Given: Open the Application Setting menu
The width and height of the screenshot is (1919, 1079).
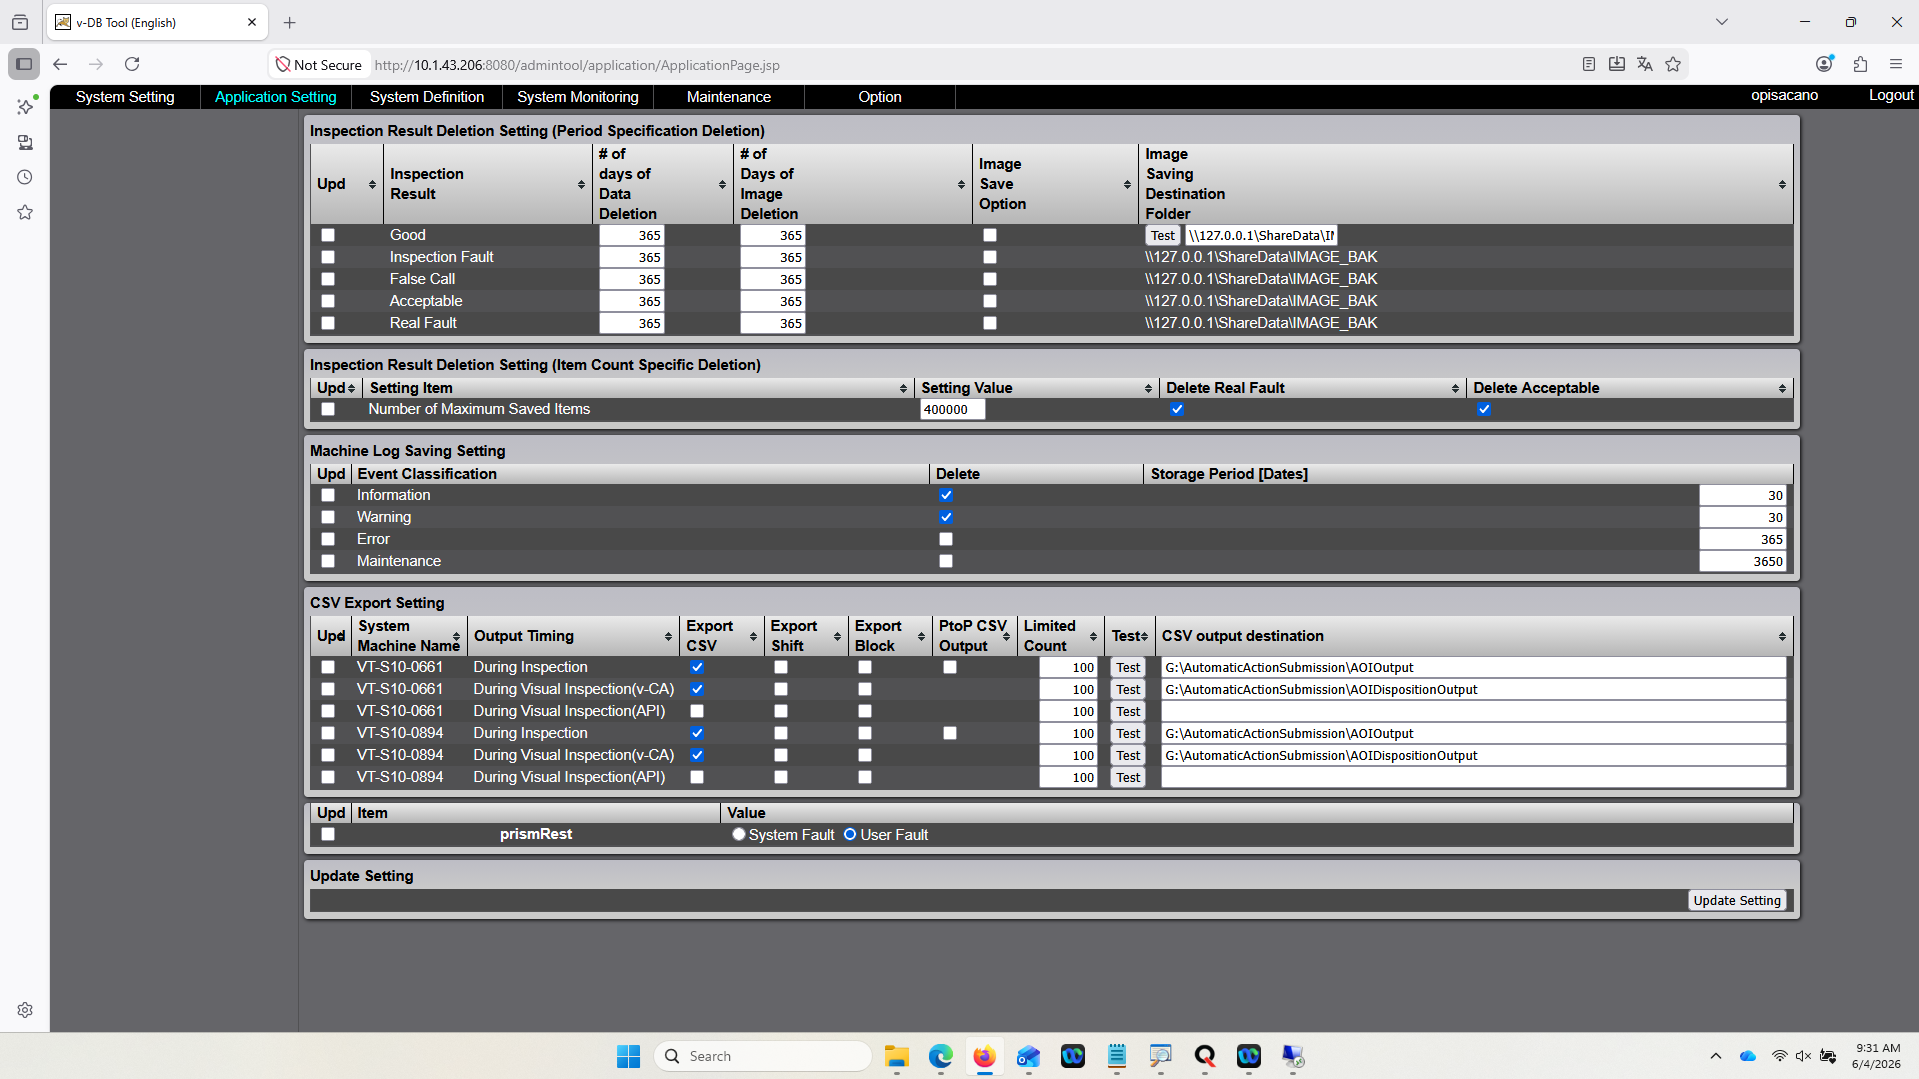Looking at the screenshot, I should (276, 97).
